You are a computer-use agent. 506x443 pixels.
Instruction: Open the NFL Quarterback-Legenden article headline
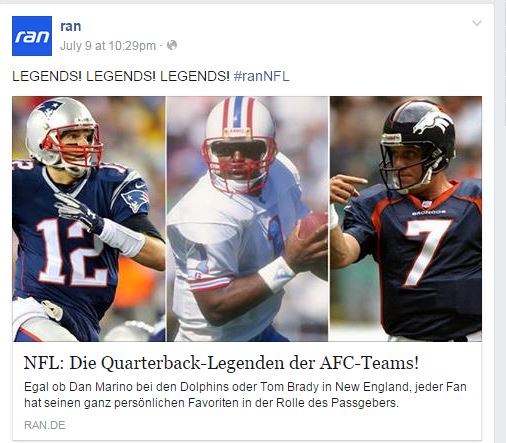pyautogui.click(x=221, y=363)
